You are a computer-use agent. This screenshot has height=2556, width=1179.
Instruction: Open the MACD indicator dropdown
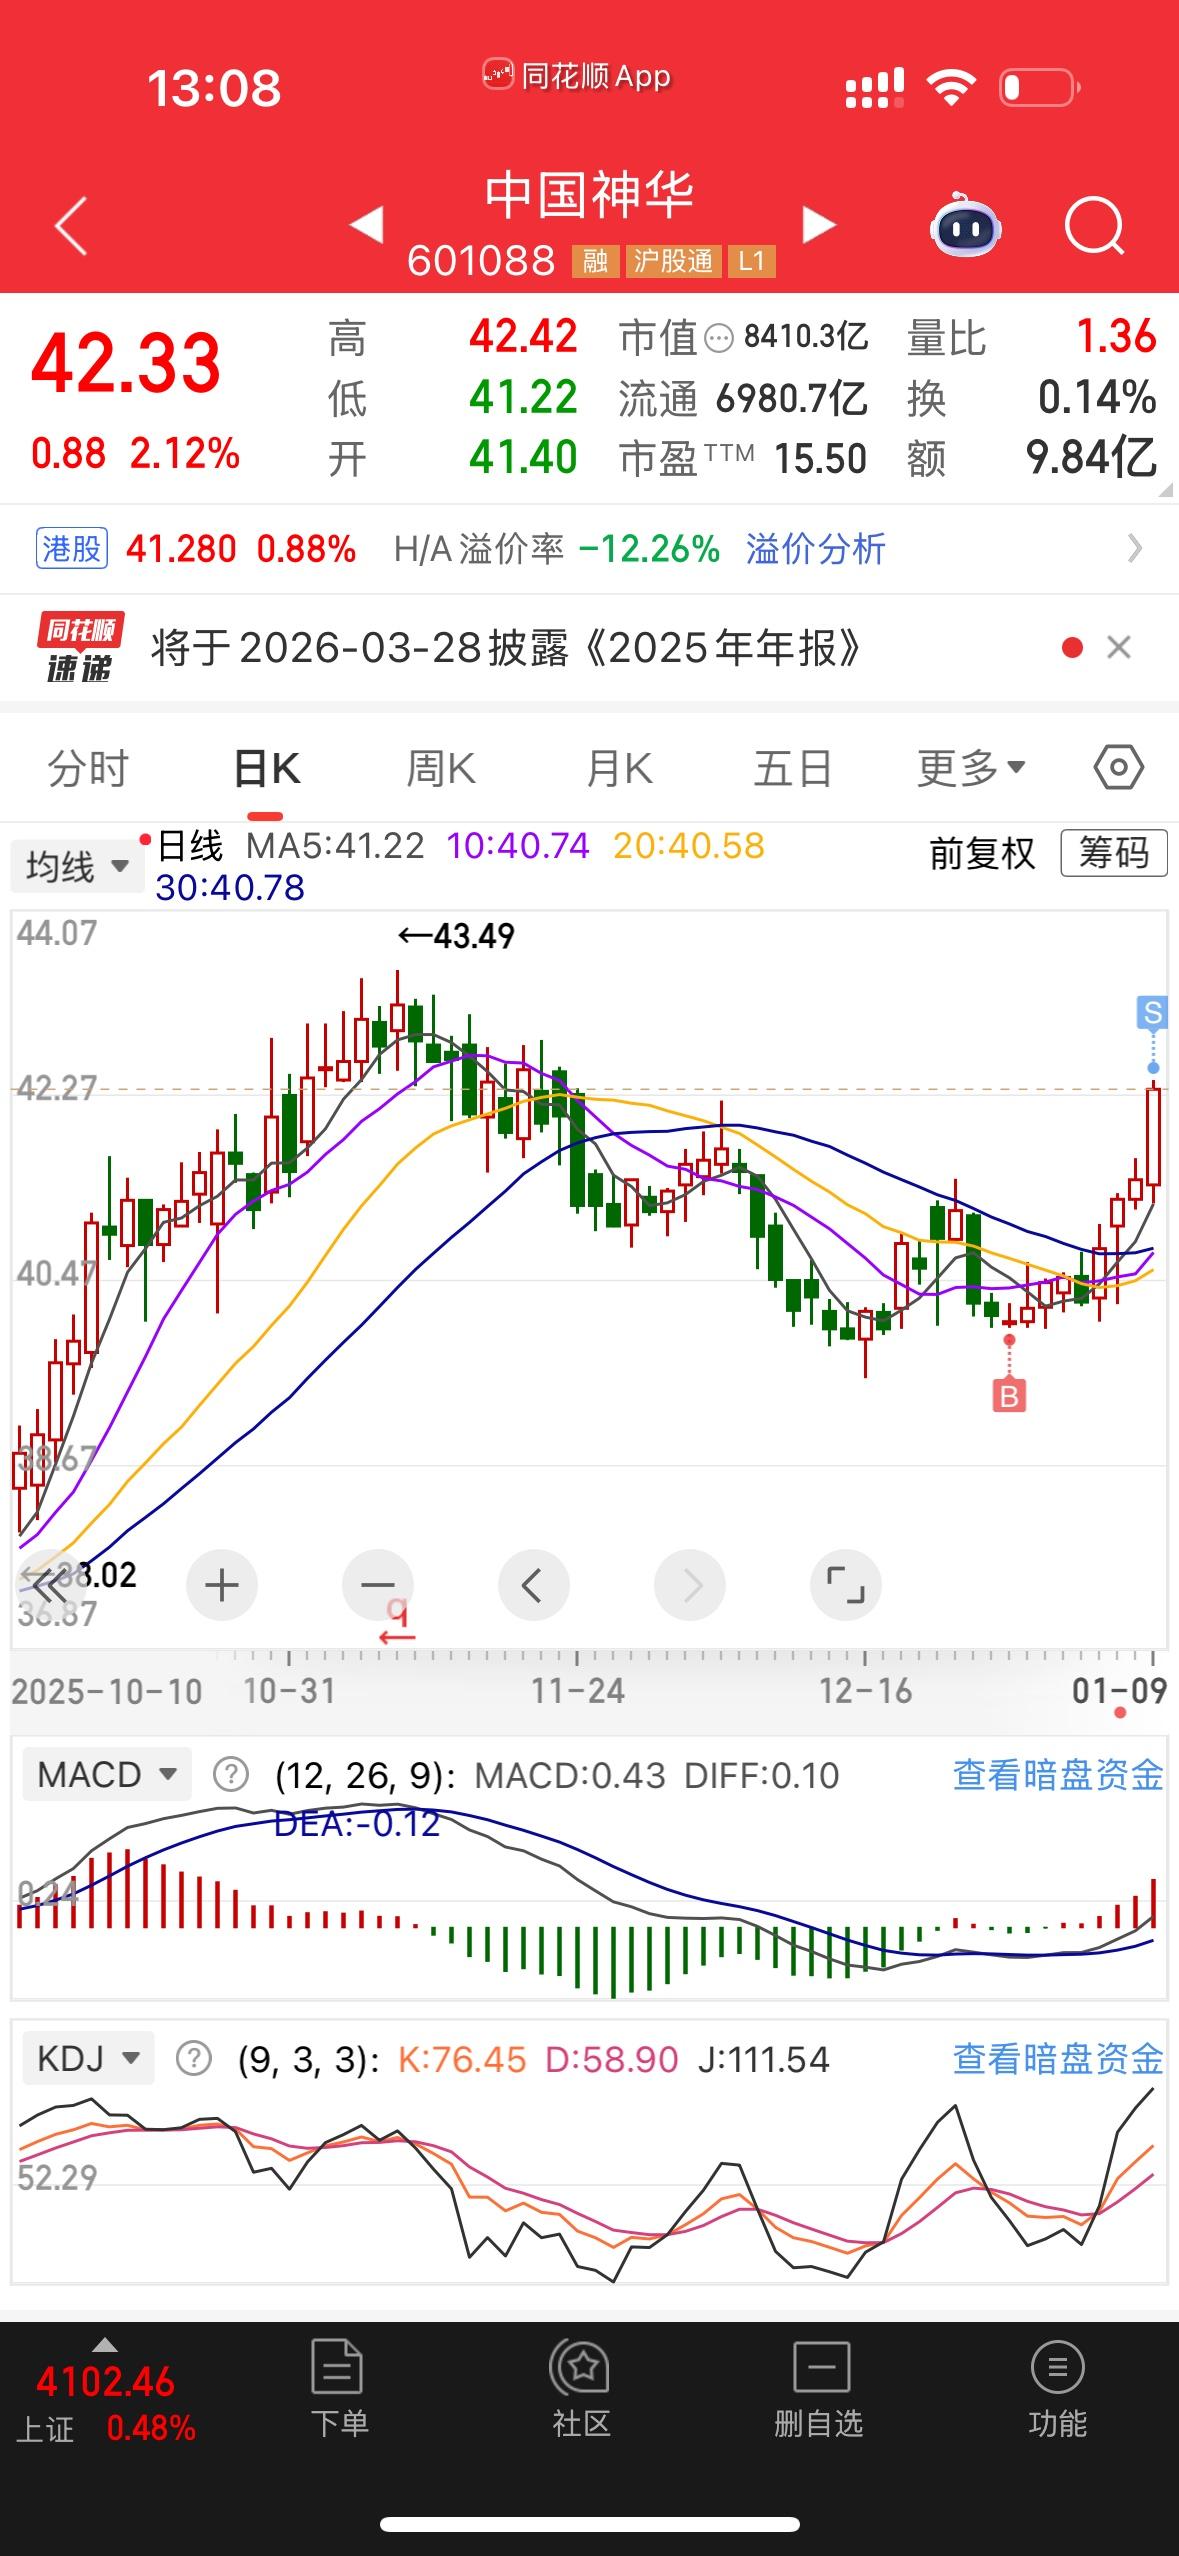pos(107,1775)
